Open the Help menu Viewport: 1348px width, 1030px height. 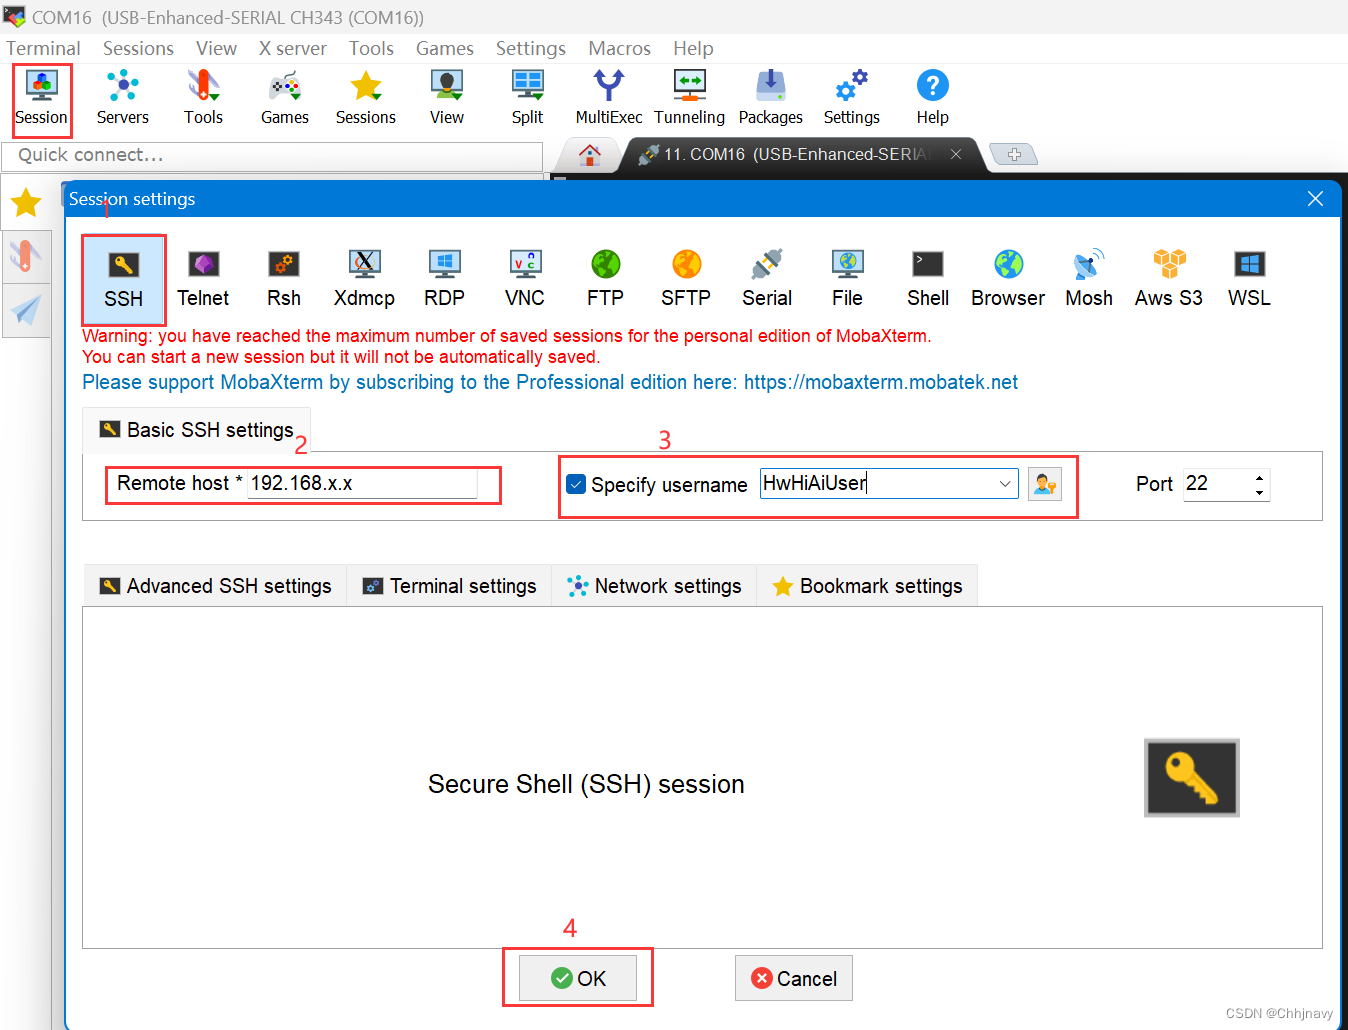(693, 48)
